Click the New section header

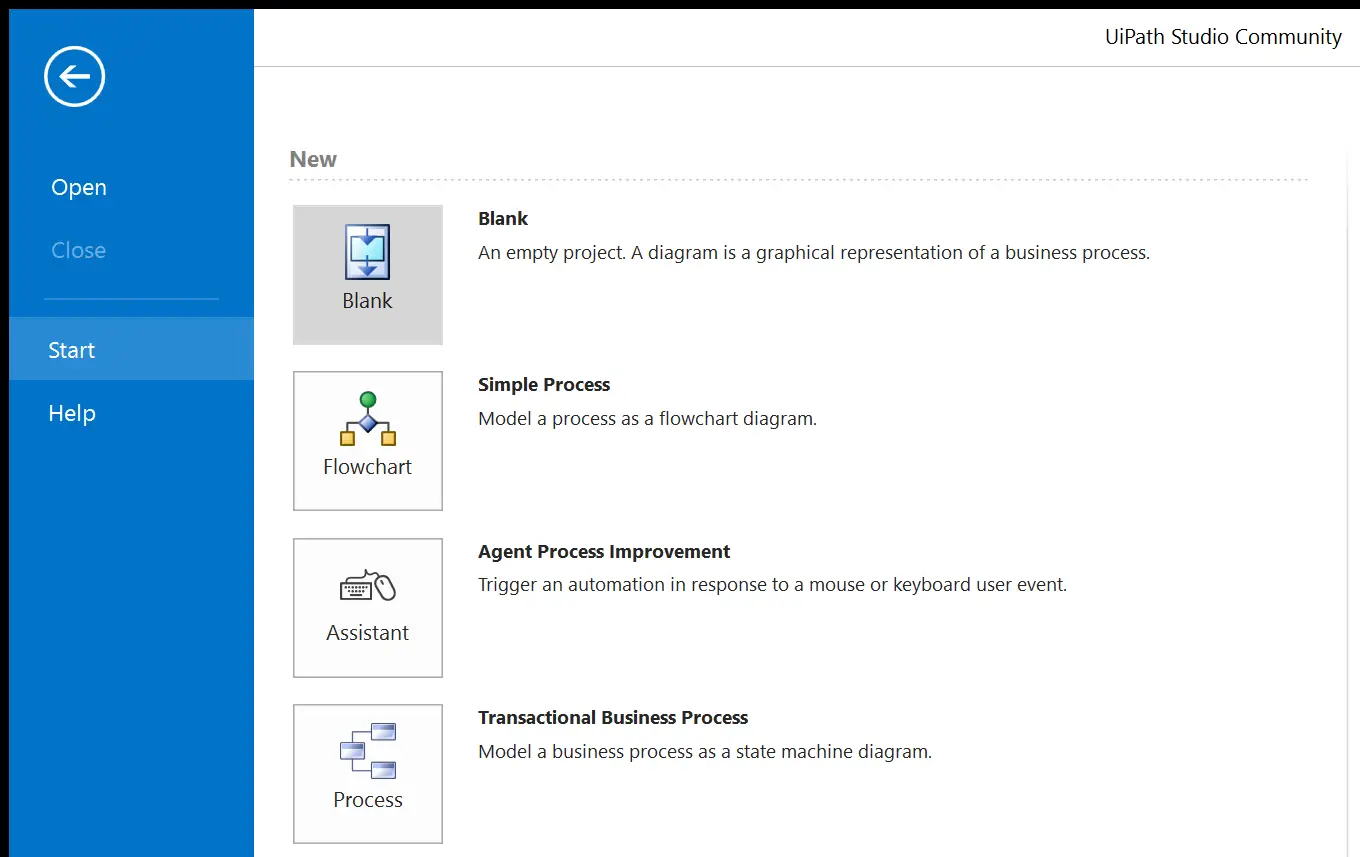point(313,160)
